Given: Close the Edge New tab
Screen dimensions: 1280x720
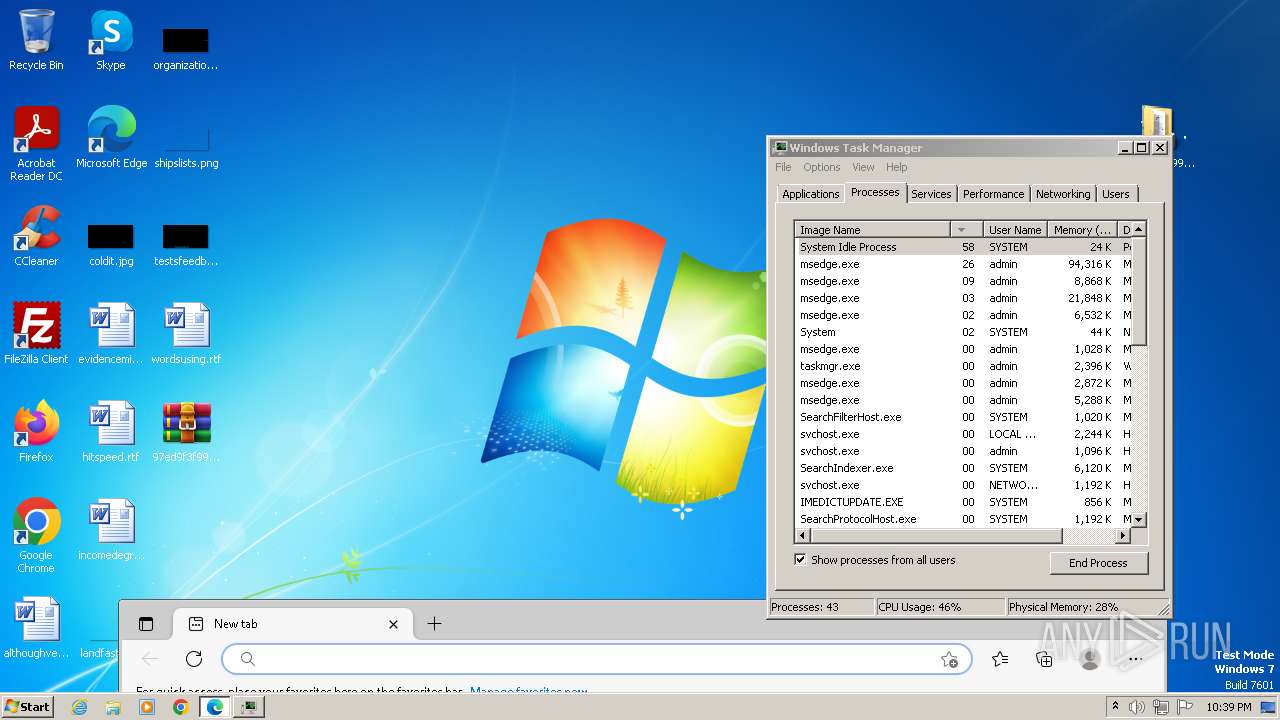Looking at the screenshot, I should click(393, 624).
